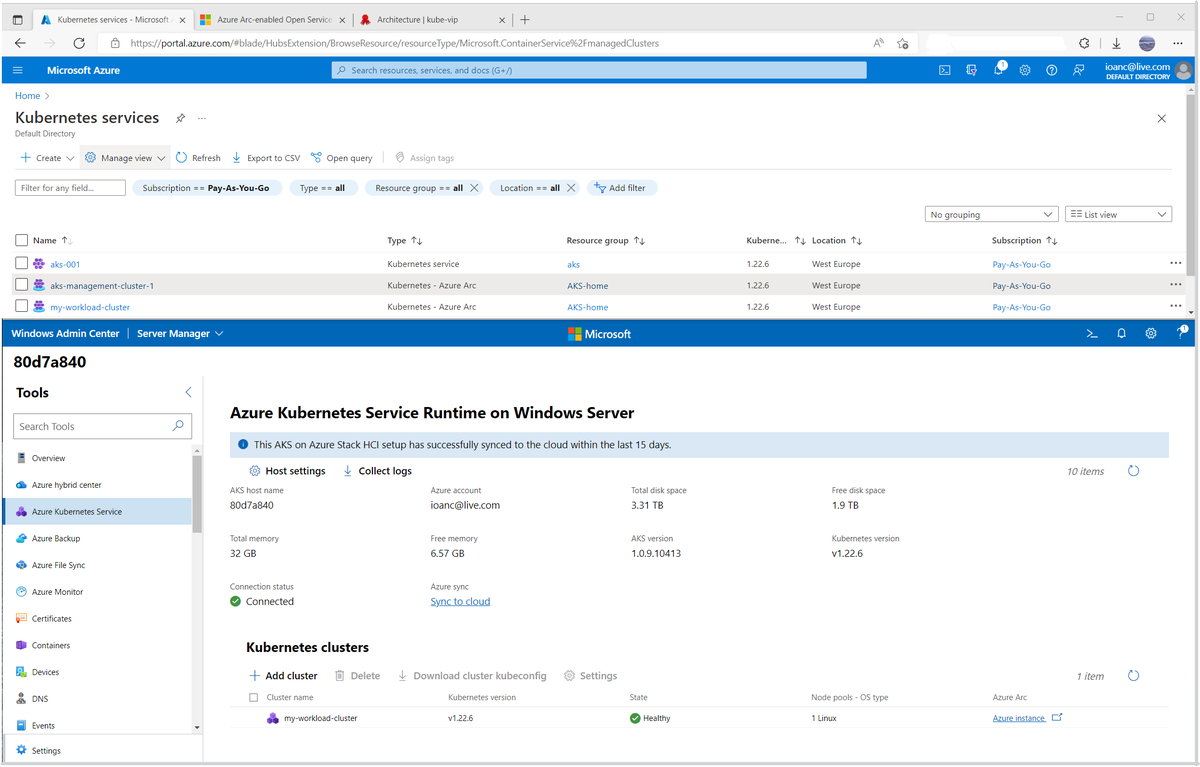Browser refresh page button
Viewport: 1200px width, 767px height.
(x=79, y=43)
